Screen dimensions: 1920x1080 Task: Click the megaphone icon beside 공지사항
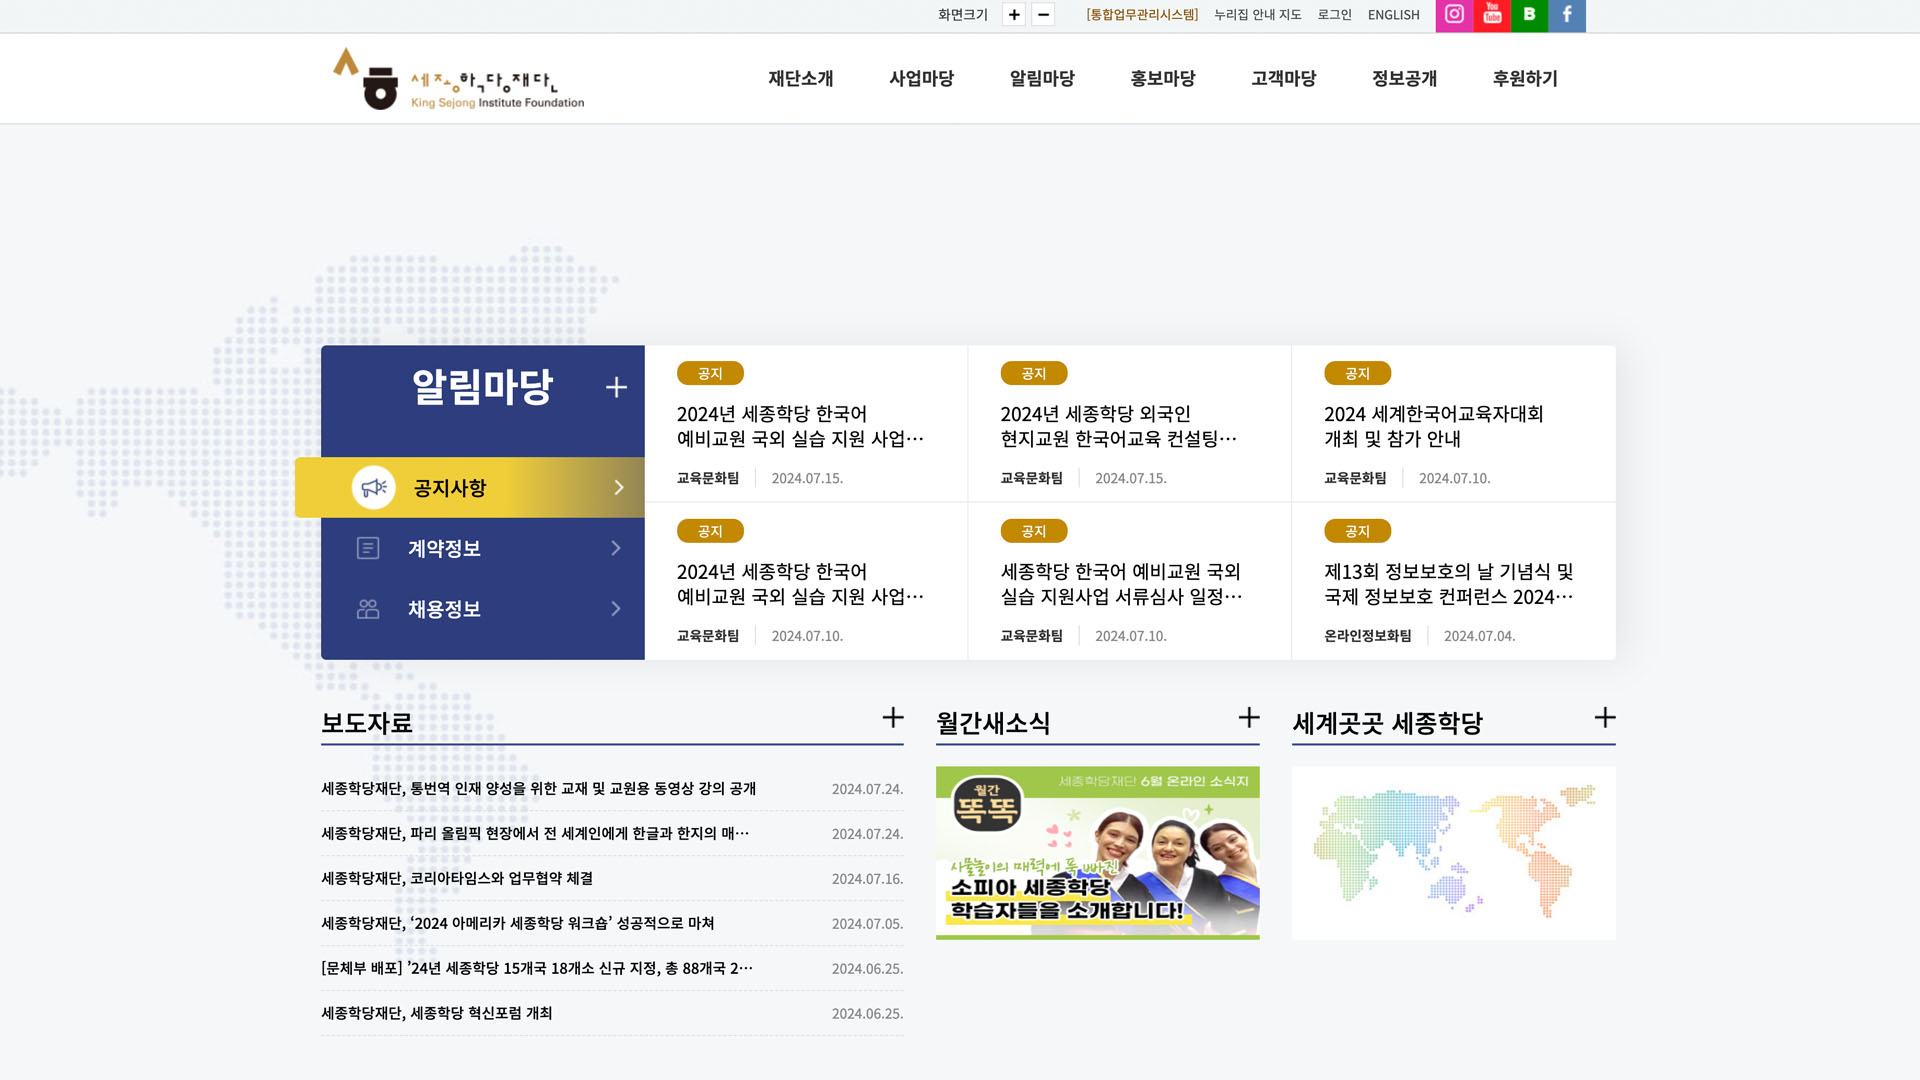point(374,487)
